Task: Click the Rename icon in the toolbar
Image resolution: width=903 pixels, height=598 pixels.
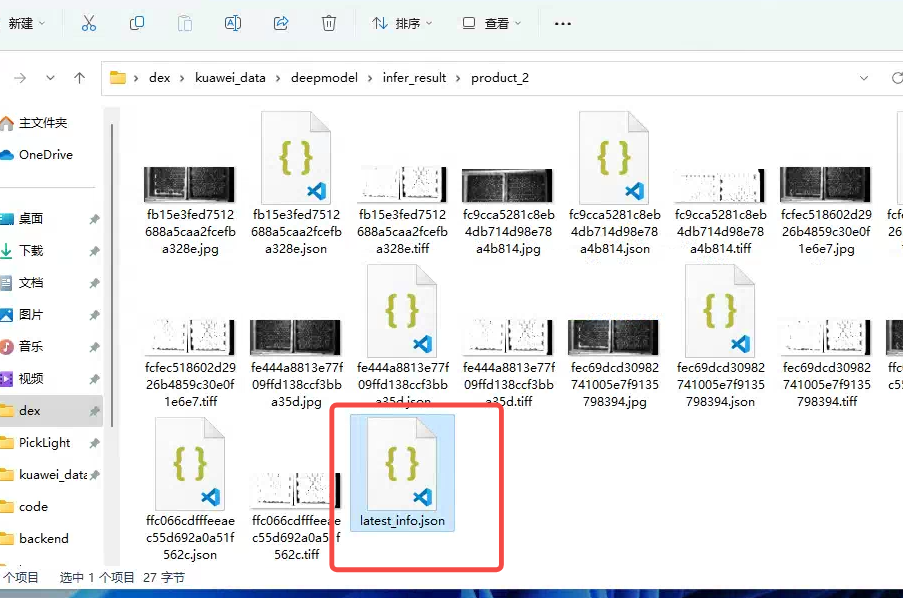Action: (233, 23)
